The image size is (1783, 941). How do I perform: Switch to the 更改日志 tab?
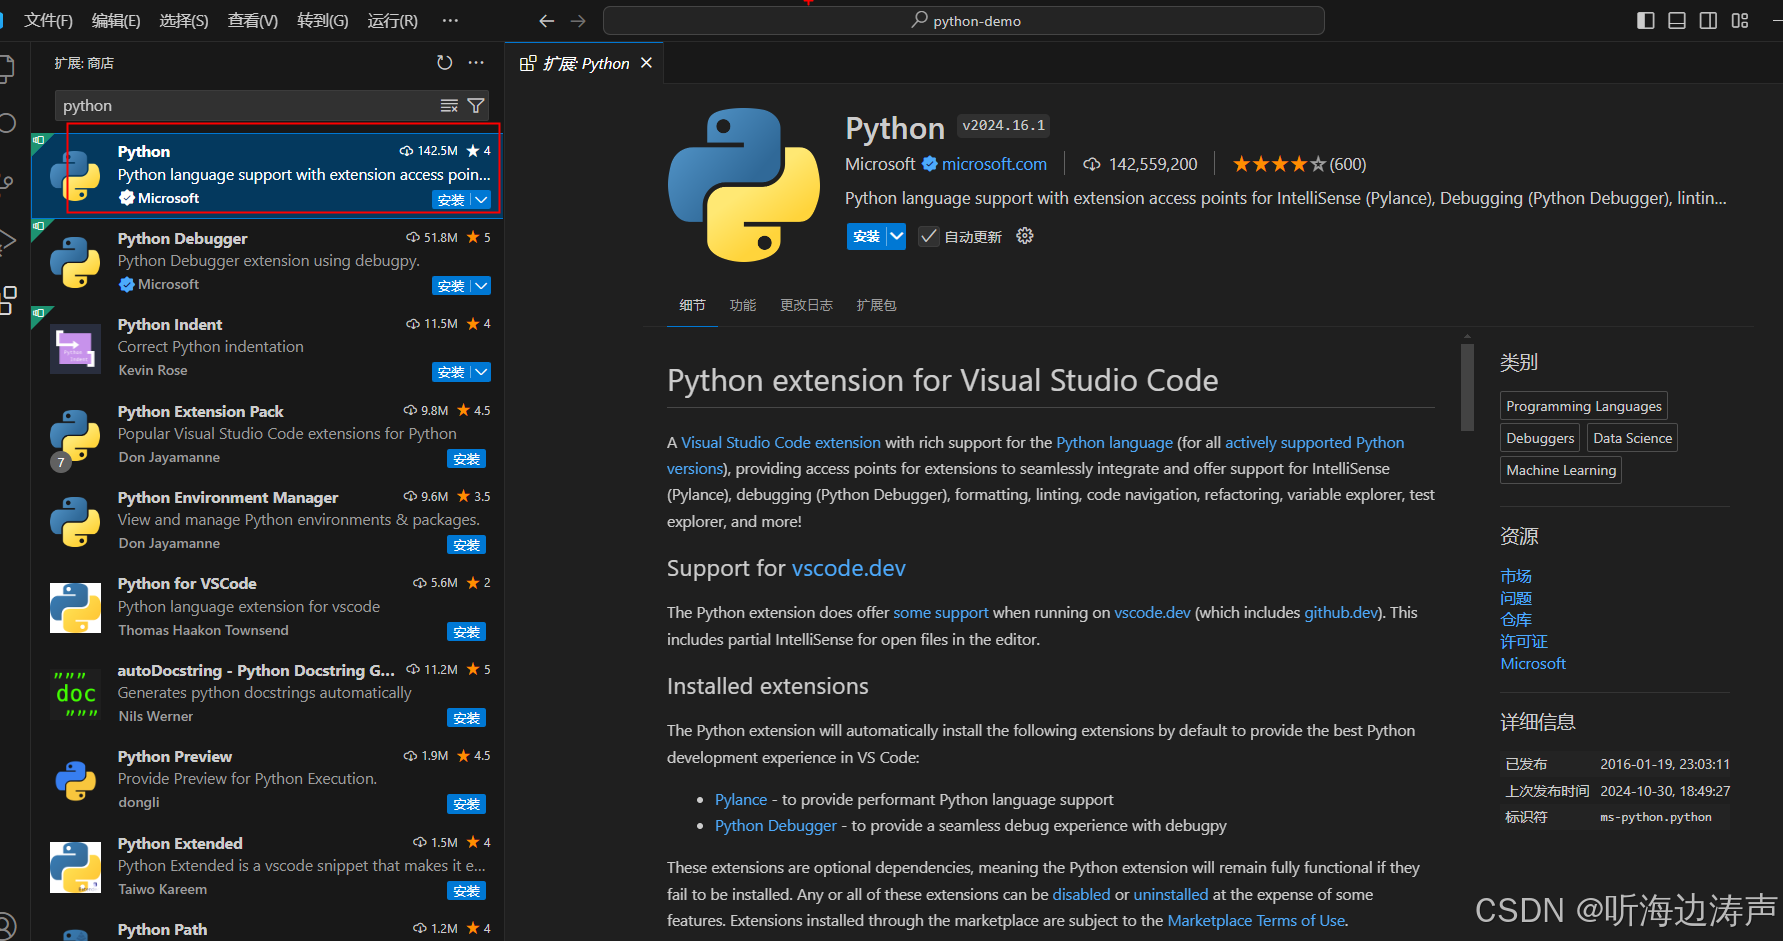pyautogui.click(x=806, y=305)
